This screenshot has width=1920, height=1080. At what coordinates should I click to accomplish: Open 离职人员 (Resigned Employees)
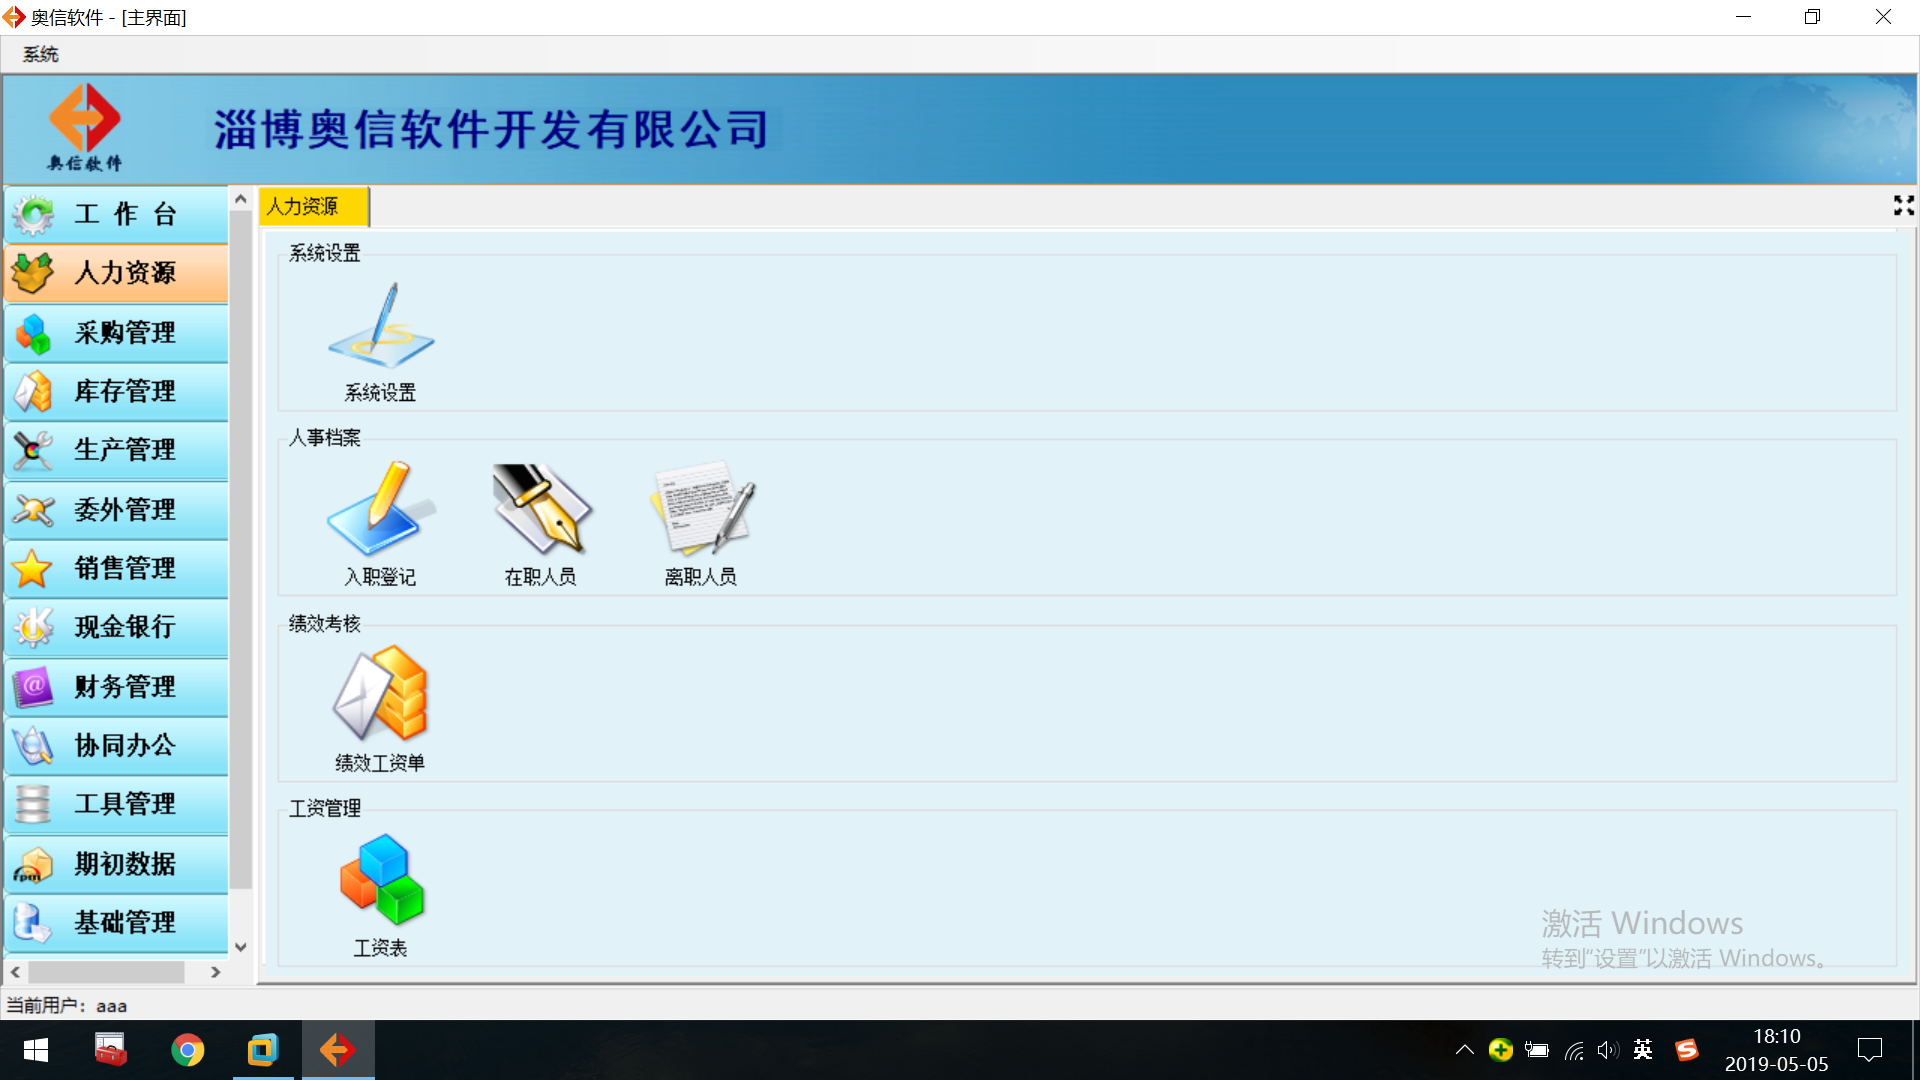[700, 522]
